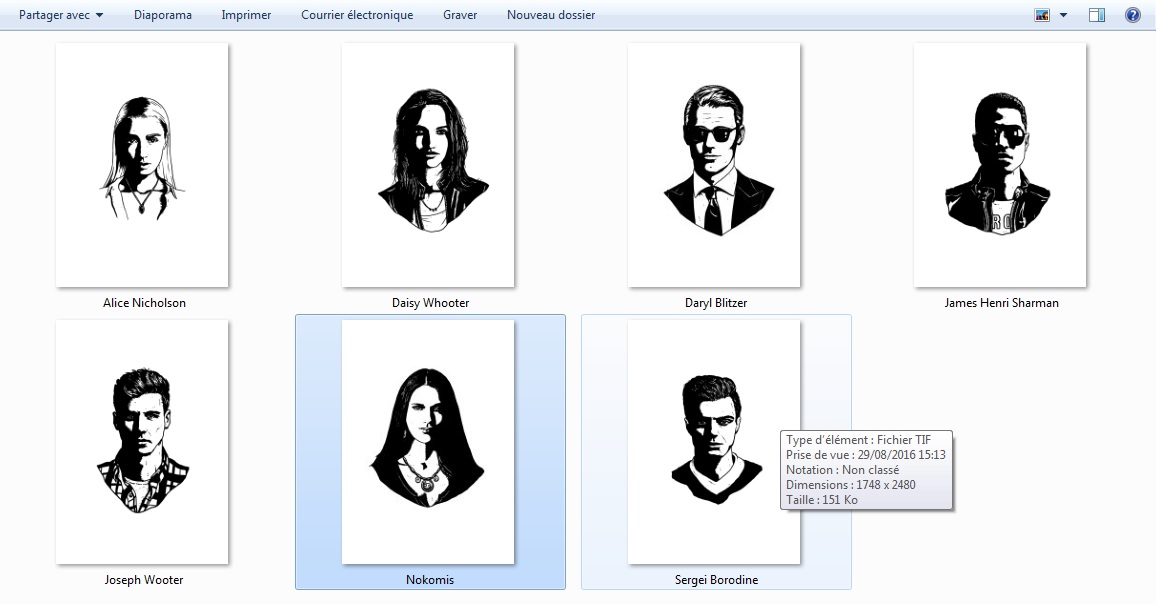The height and width of the screenshot is (604, 1156).
Task: Expand the view options dropdown arrow
Action: pos(1063,15)
